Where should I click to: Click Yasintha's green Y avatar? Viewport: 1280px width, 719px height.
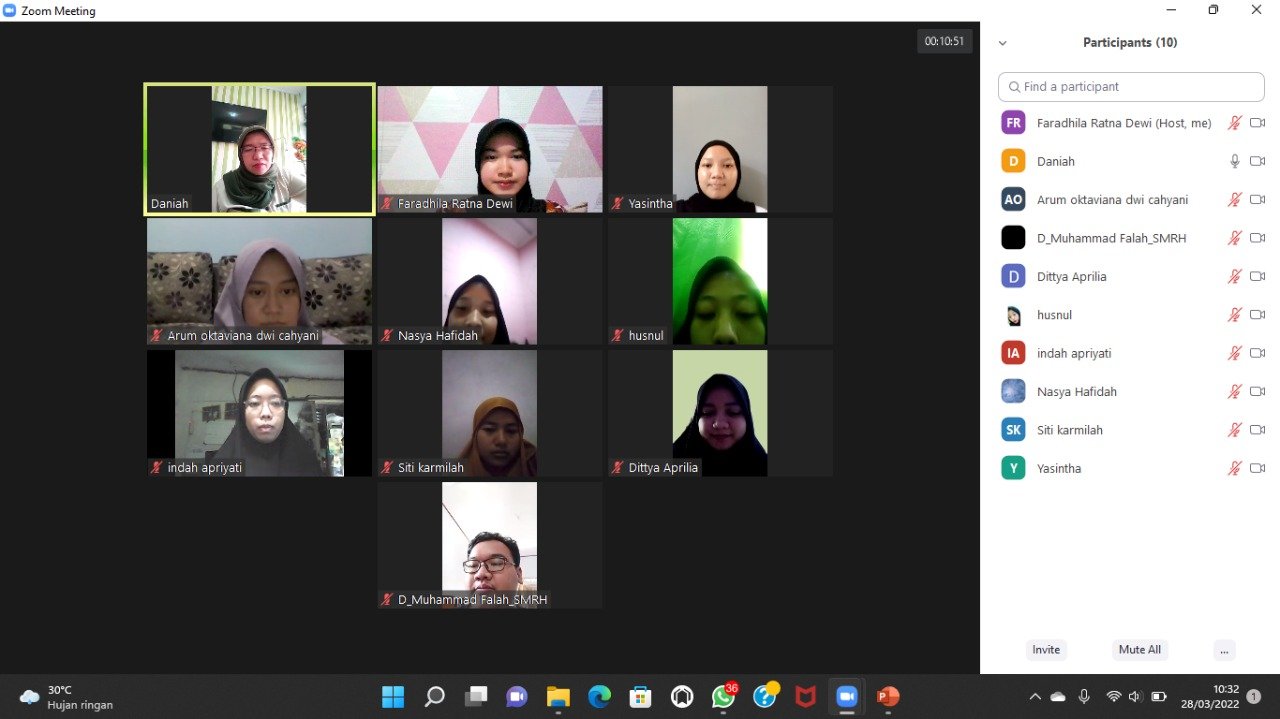tap(1013, 468)
